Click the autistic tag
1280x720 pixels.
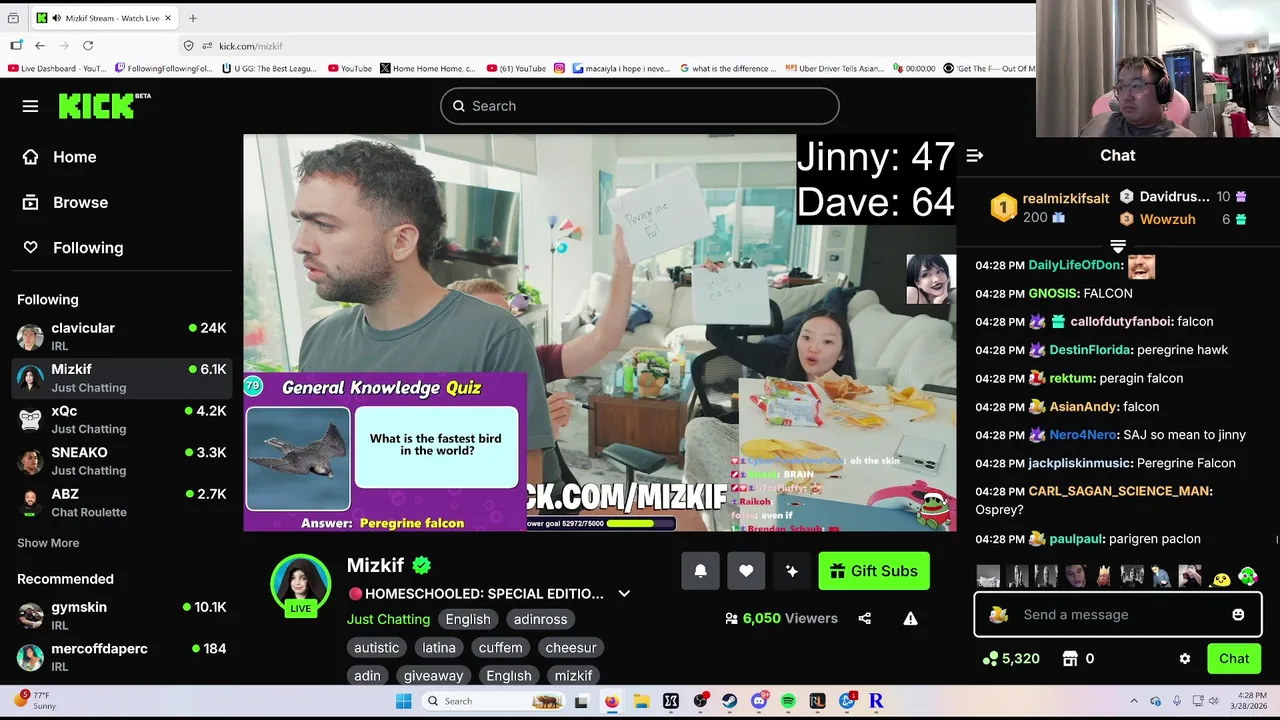[376, 648]
